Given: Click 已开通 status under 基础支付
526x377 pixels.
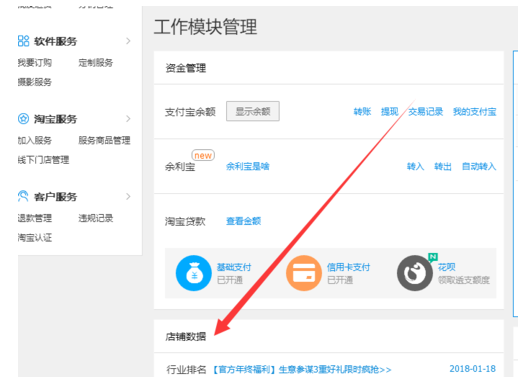Looking at the screenshot, I should 230,280.
